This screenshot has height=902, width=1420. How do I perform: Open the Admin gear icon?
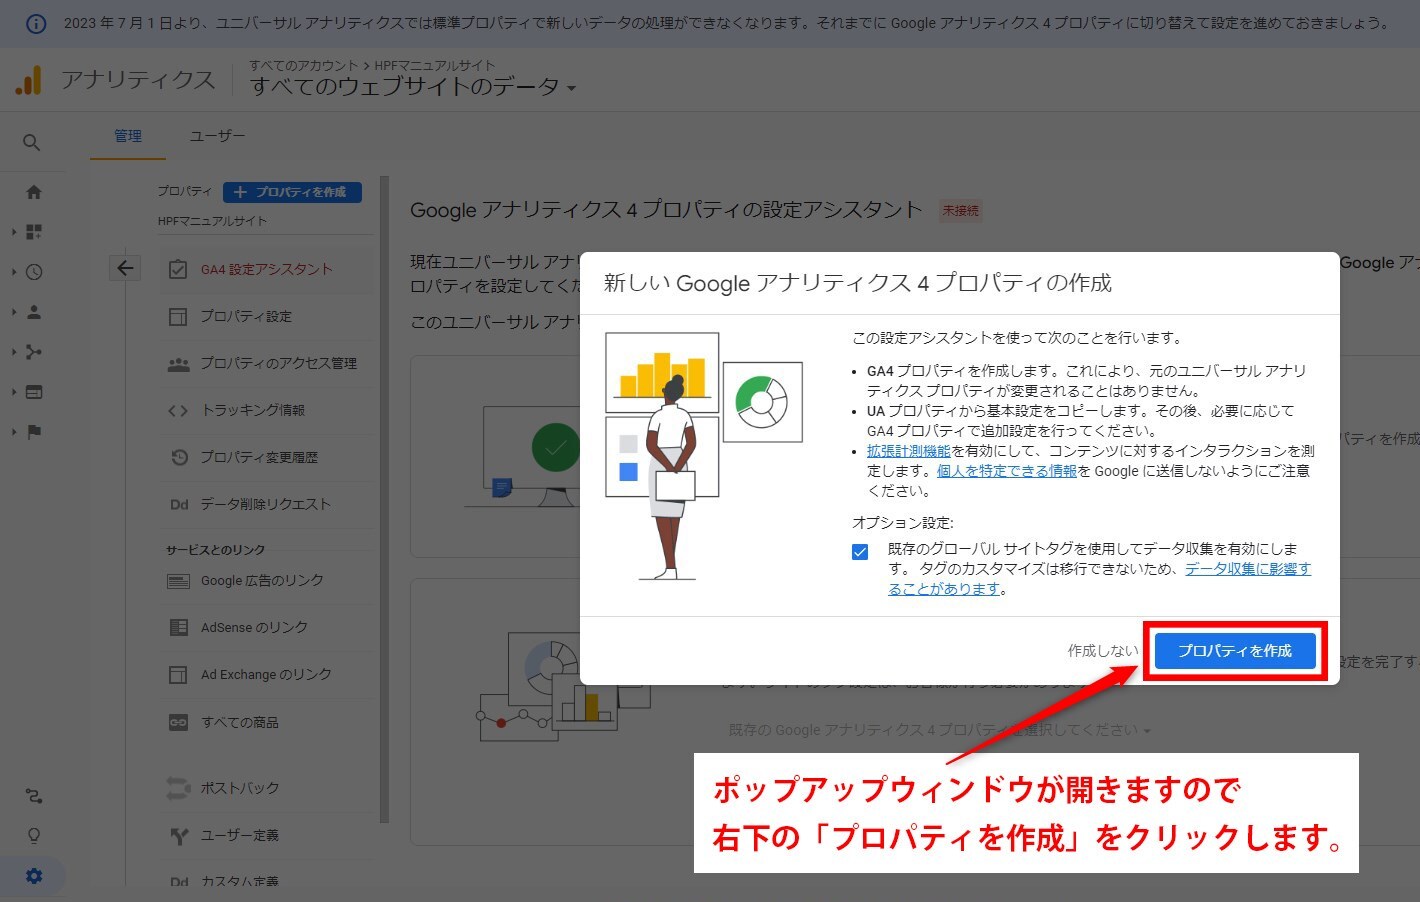(34, 876)
